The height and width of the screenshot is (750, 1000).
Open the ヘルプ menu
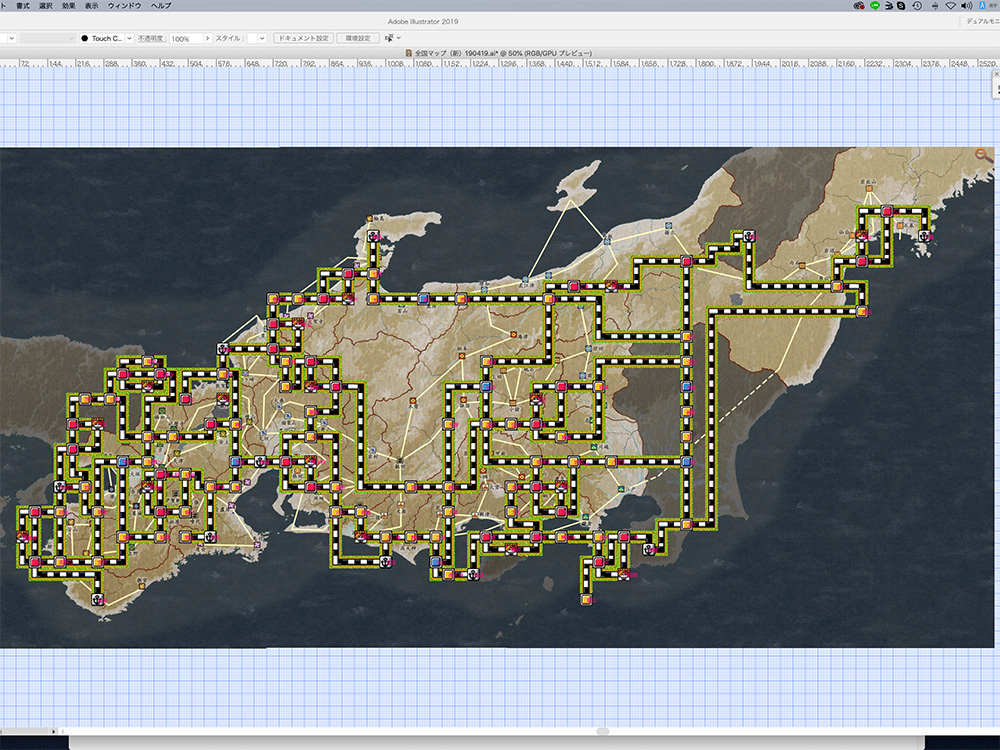[x=160, y=6]
